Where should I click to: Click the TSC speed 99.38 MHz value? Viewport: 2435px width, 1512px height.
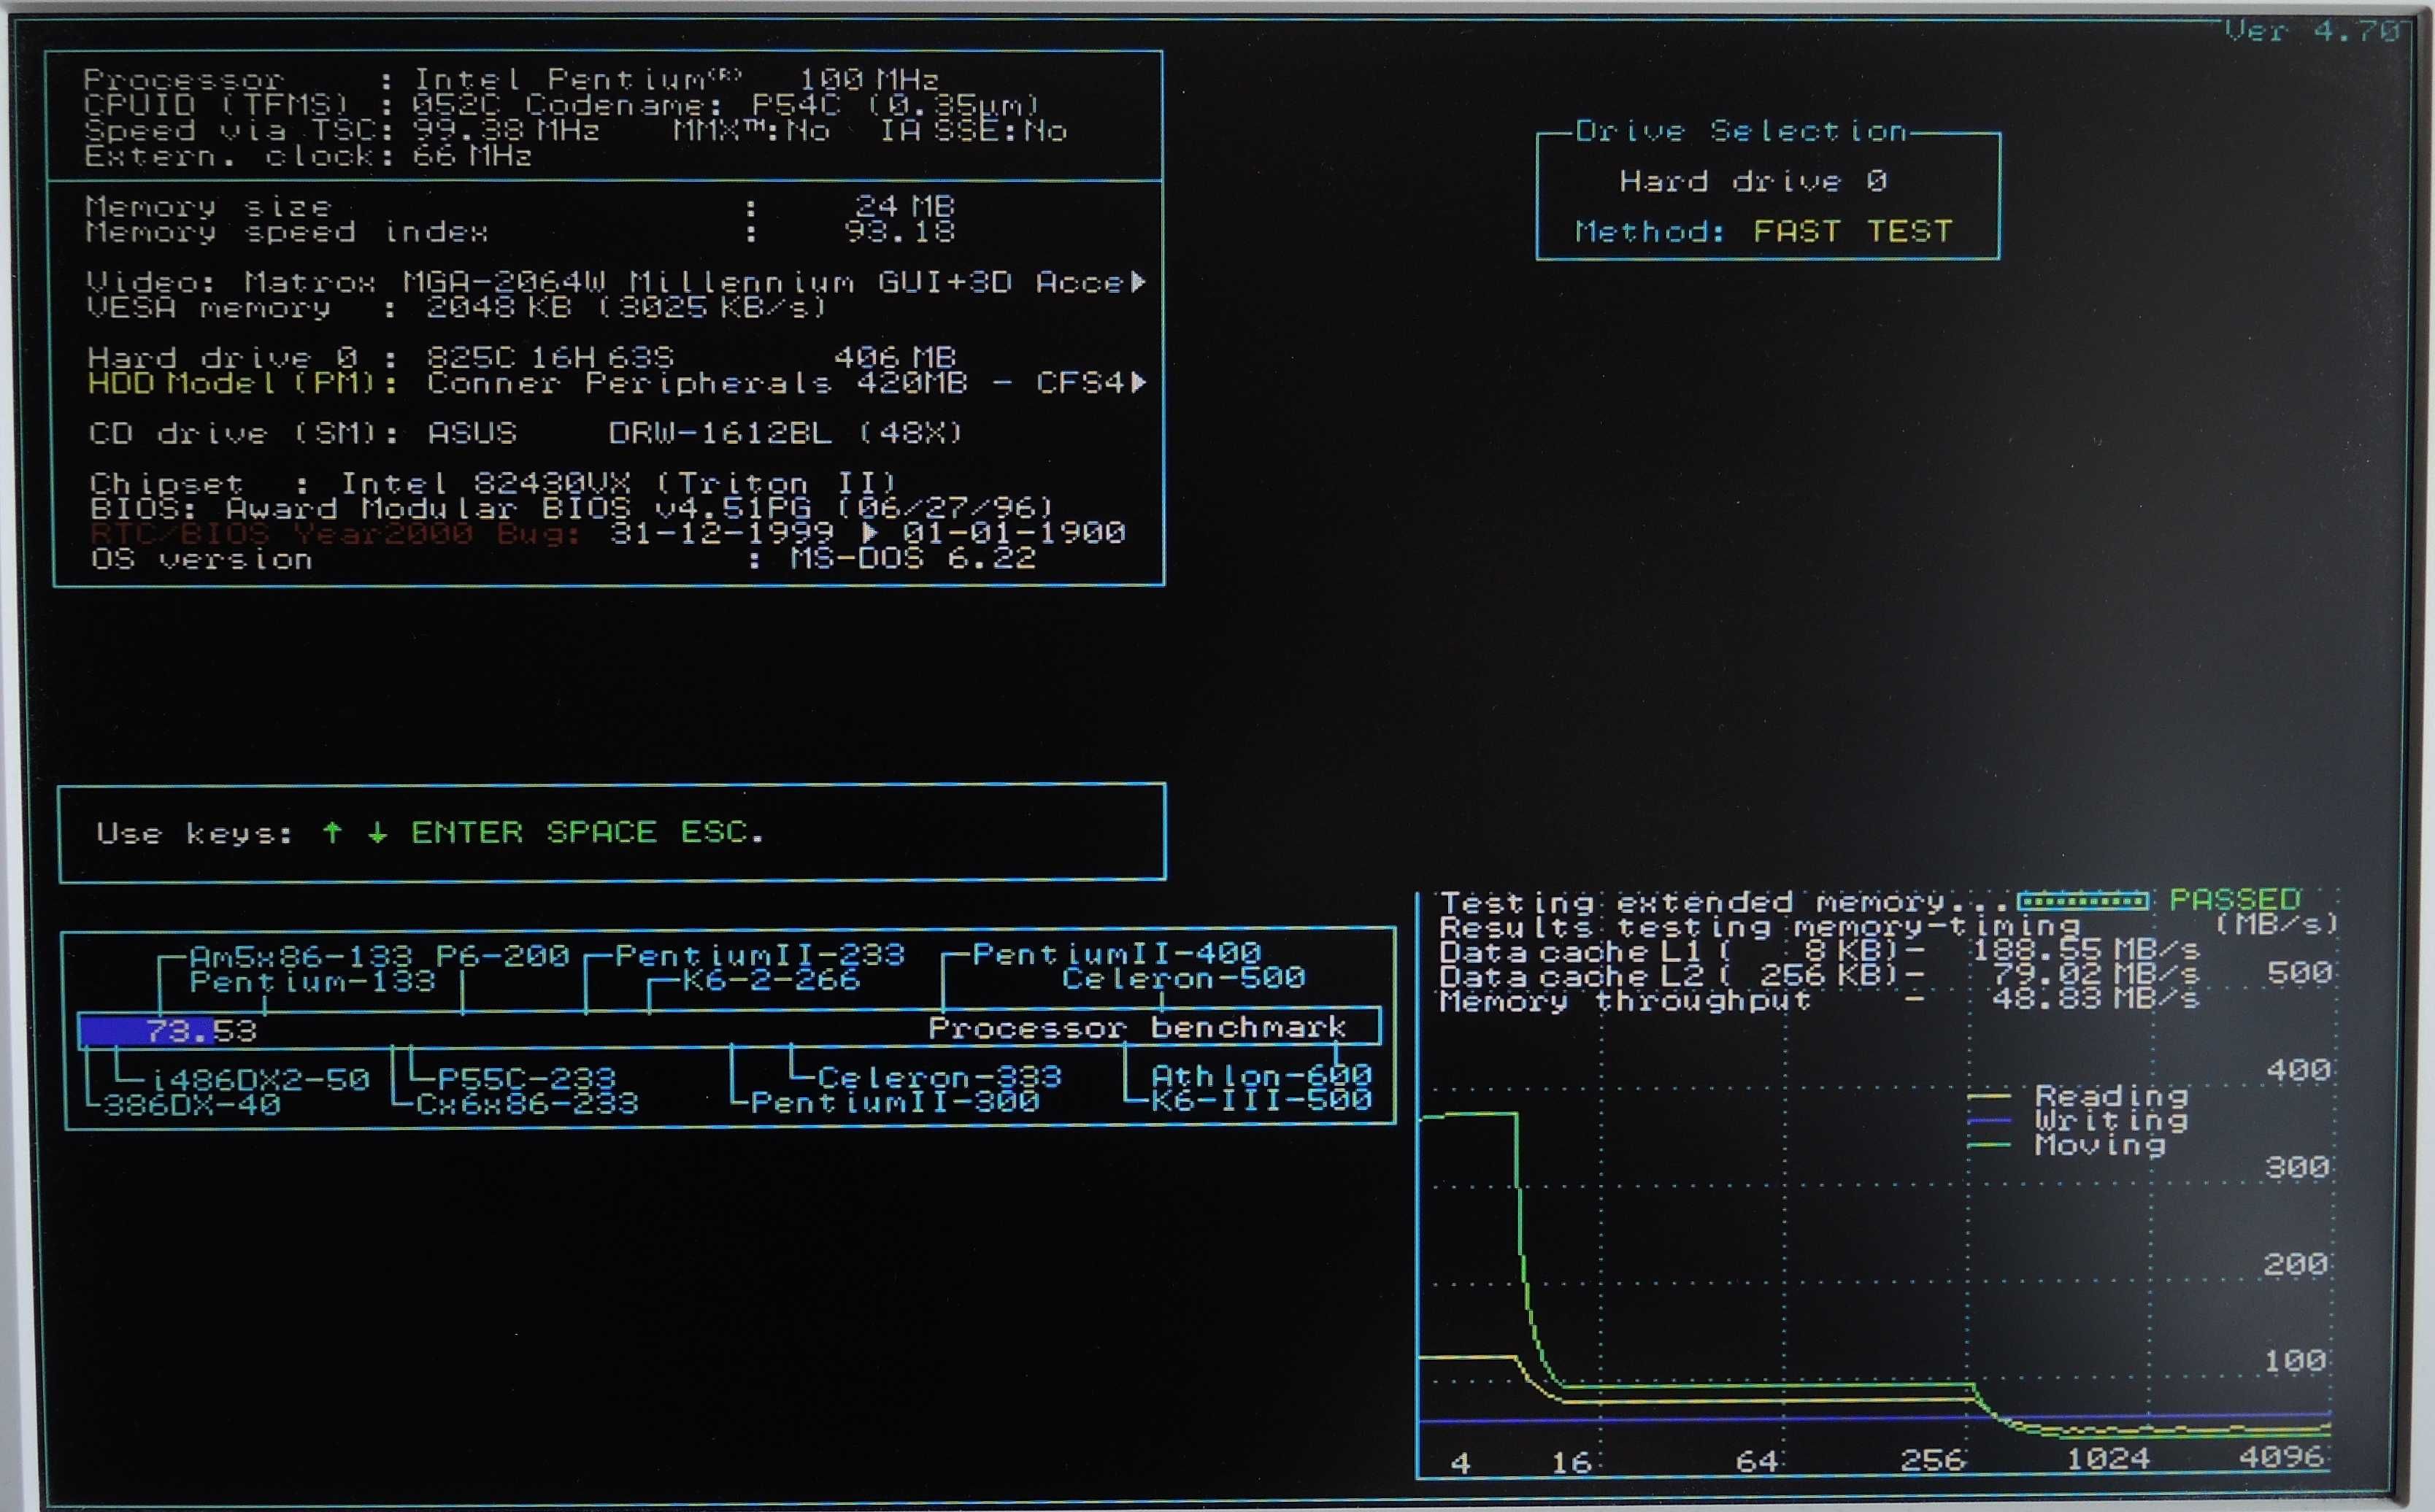pyautogui.click(x=505, y=131)
